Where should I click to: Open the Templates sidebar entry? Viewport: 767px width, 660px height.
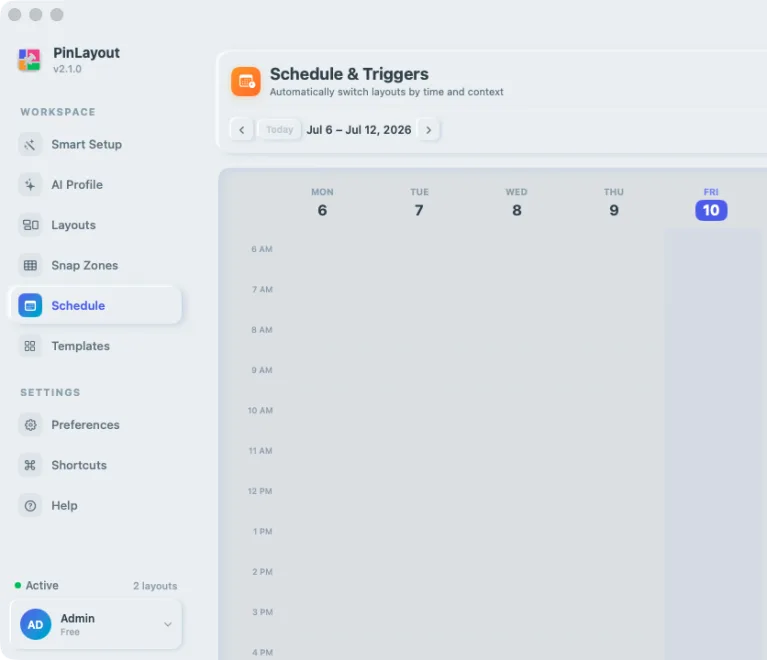[x=95, y=346]
